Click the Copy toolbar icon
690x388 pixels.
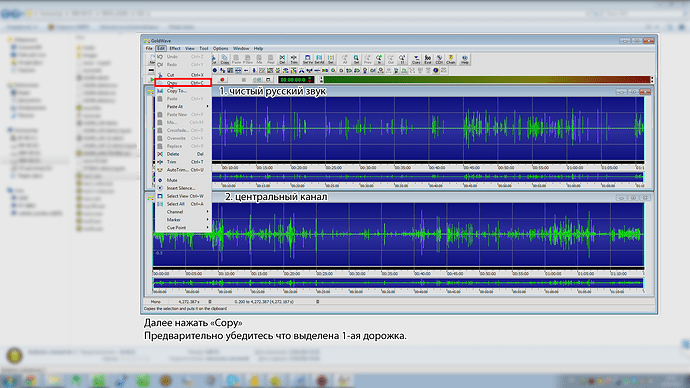coord(224,59)
